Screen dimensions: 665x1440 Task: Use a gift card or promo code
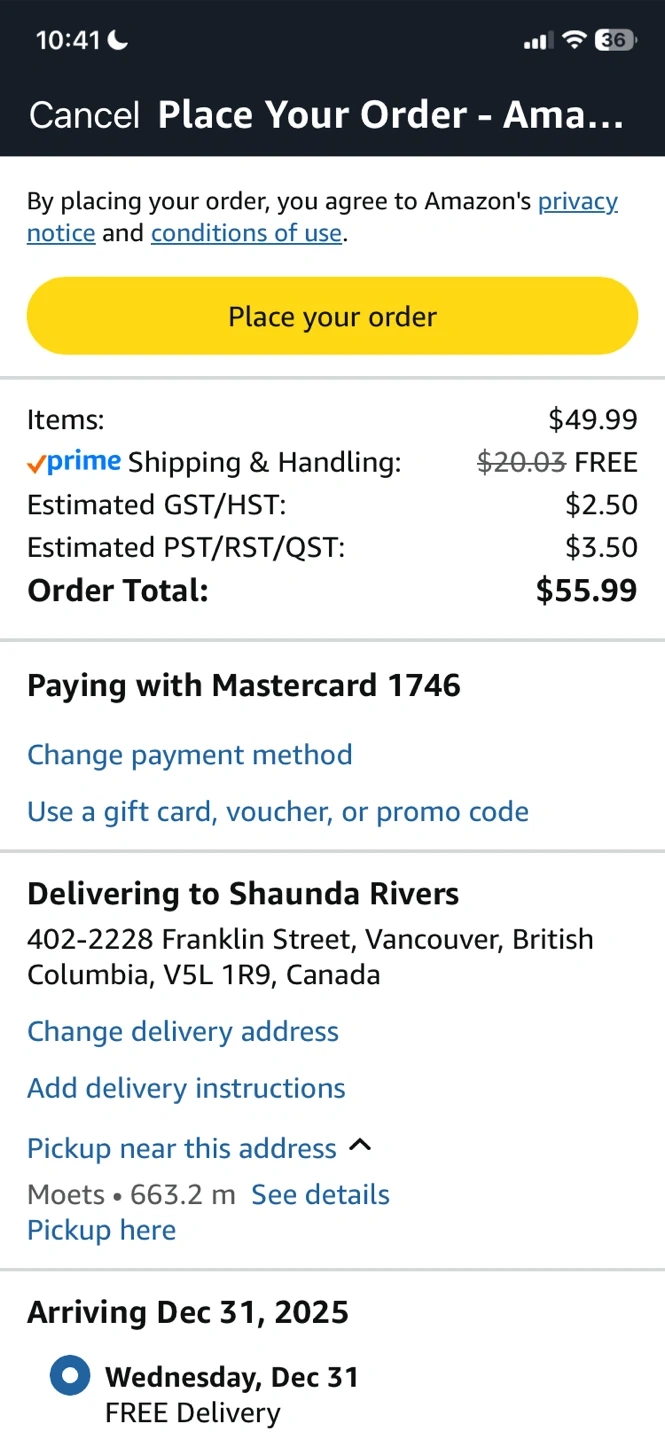[277, 811]
